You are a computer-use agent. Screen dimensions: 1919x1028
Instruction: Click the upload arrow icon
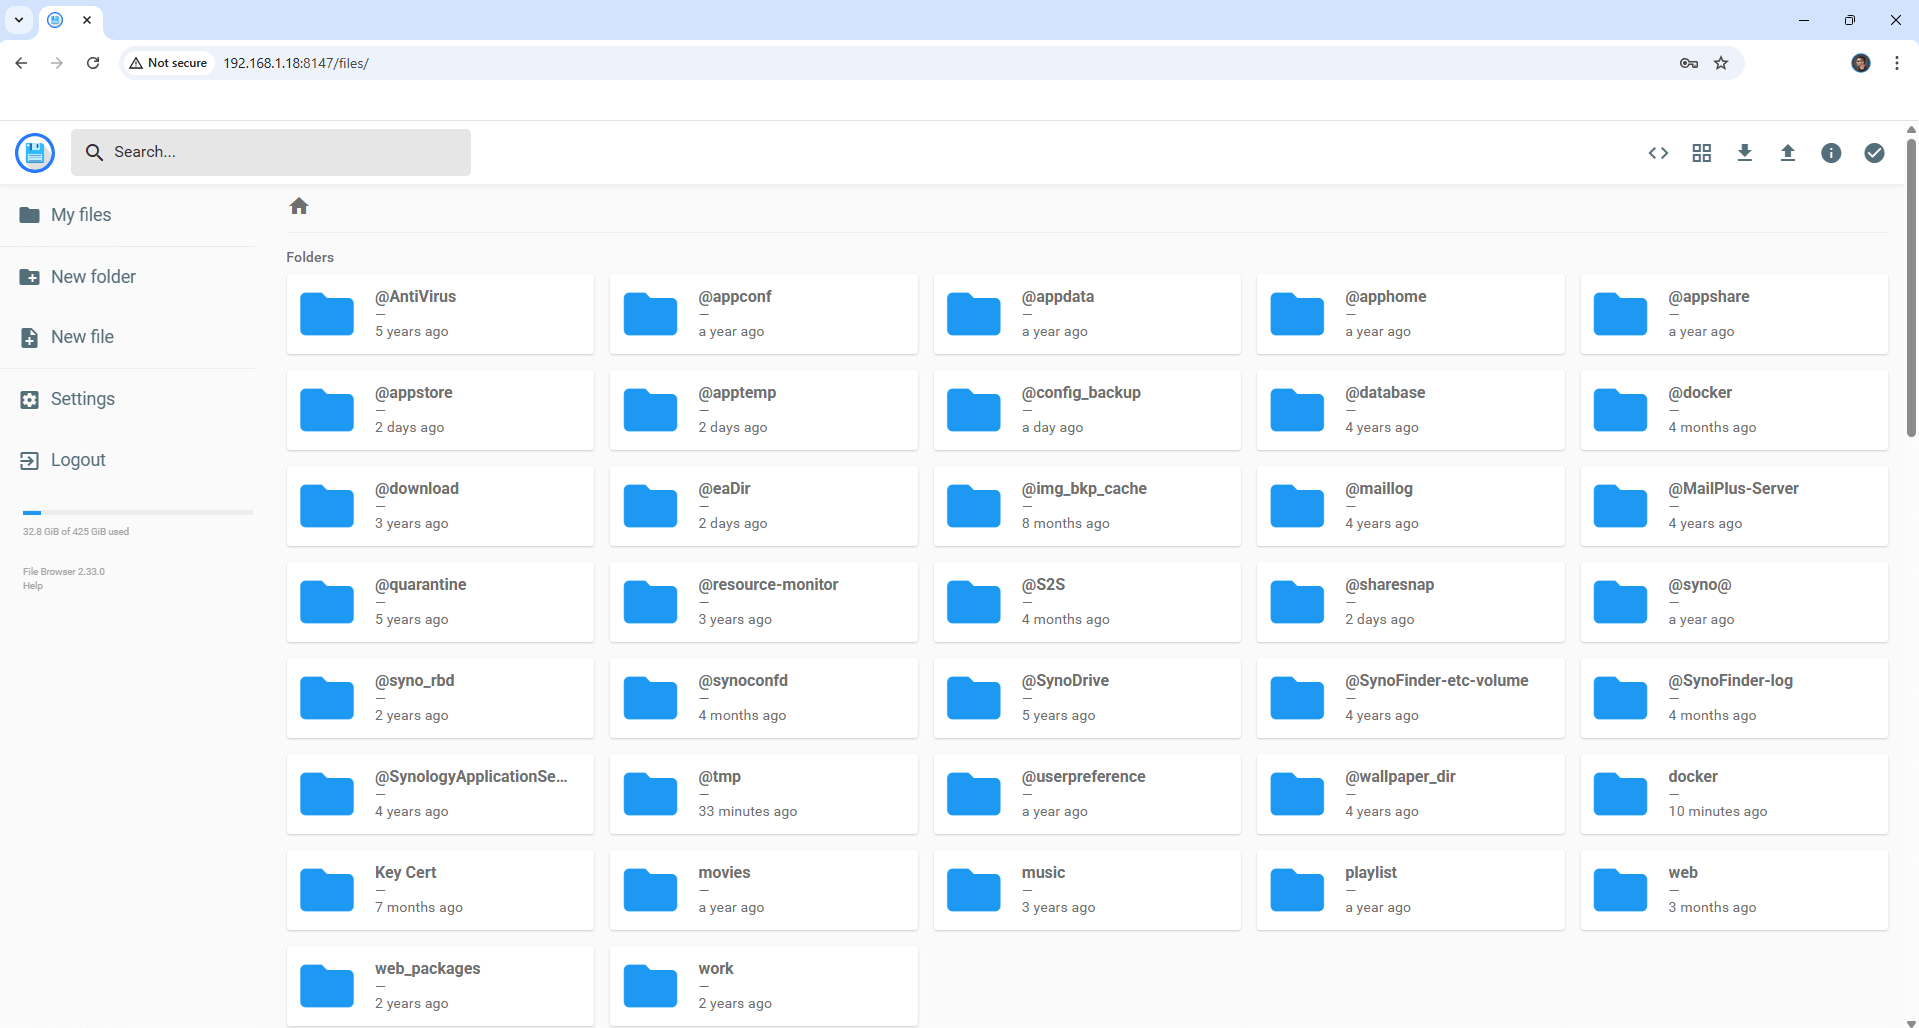pyautogui.click(x=1787, y=153)
